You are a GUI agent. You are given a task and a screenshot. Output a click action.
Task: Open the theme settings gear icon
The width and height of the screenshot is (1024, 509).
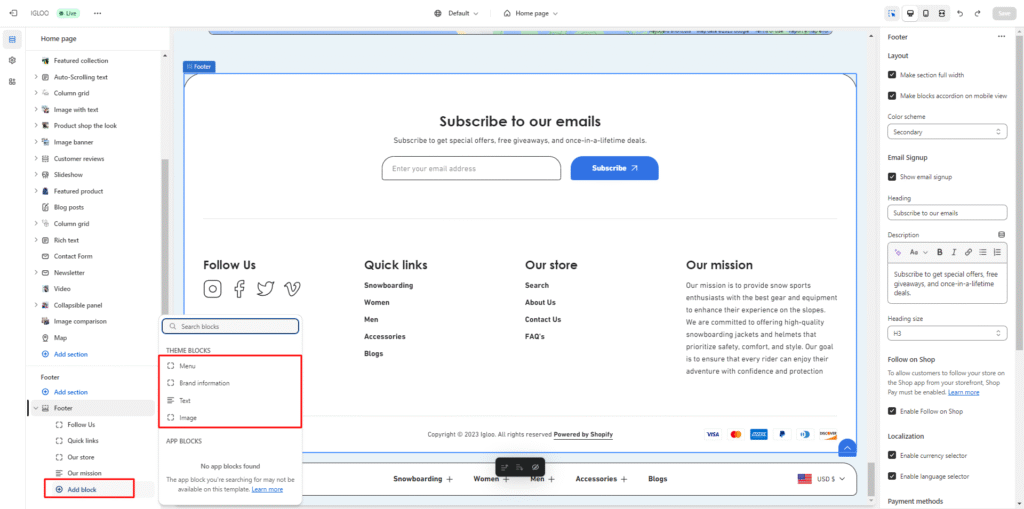tap(12, 60)
